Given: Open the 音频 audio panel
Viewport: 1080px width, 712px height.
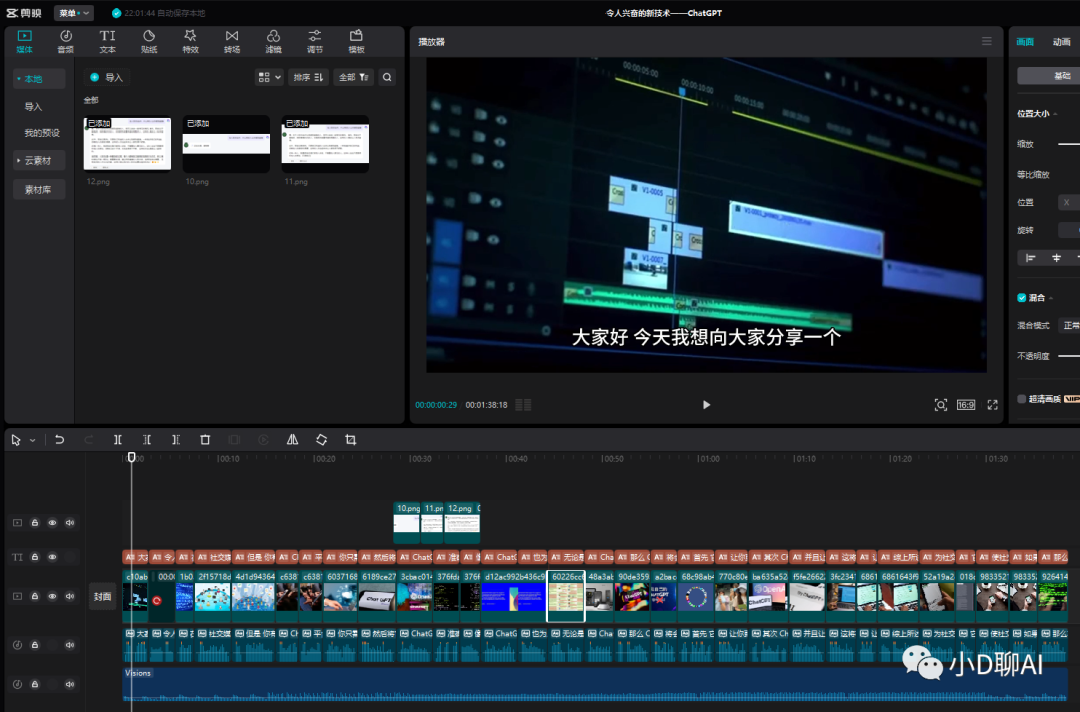Looking at the screenshot, I should coord(65,41).
